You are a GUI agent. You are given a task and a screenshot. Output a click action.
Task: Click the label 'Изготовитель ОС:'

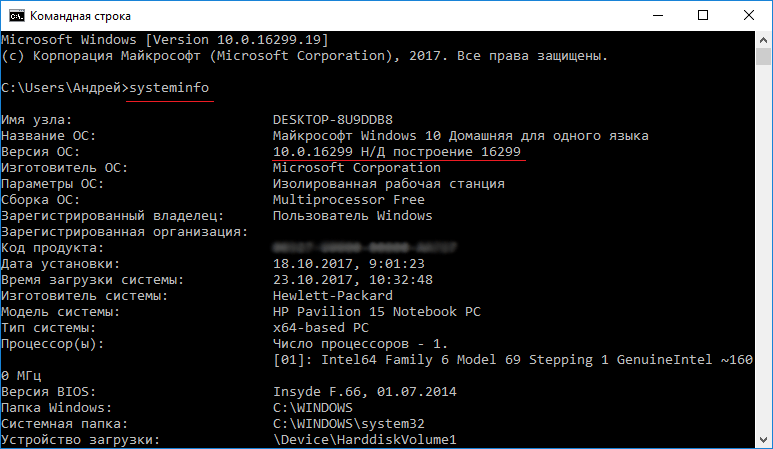pos(65,168)
